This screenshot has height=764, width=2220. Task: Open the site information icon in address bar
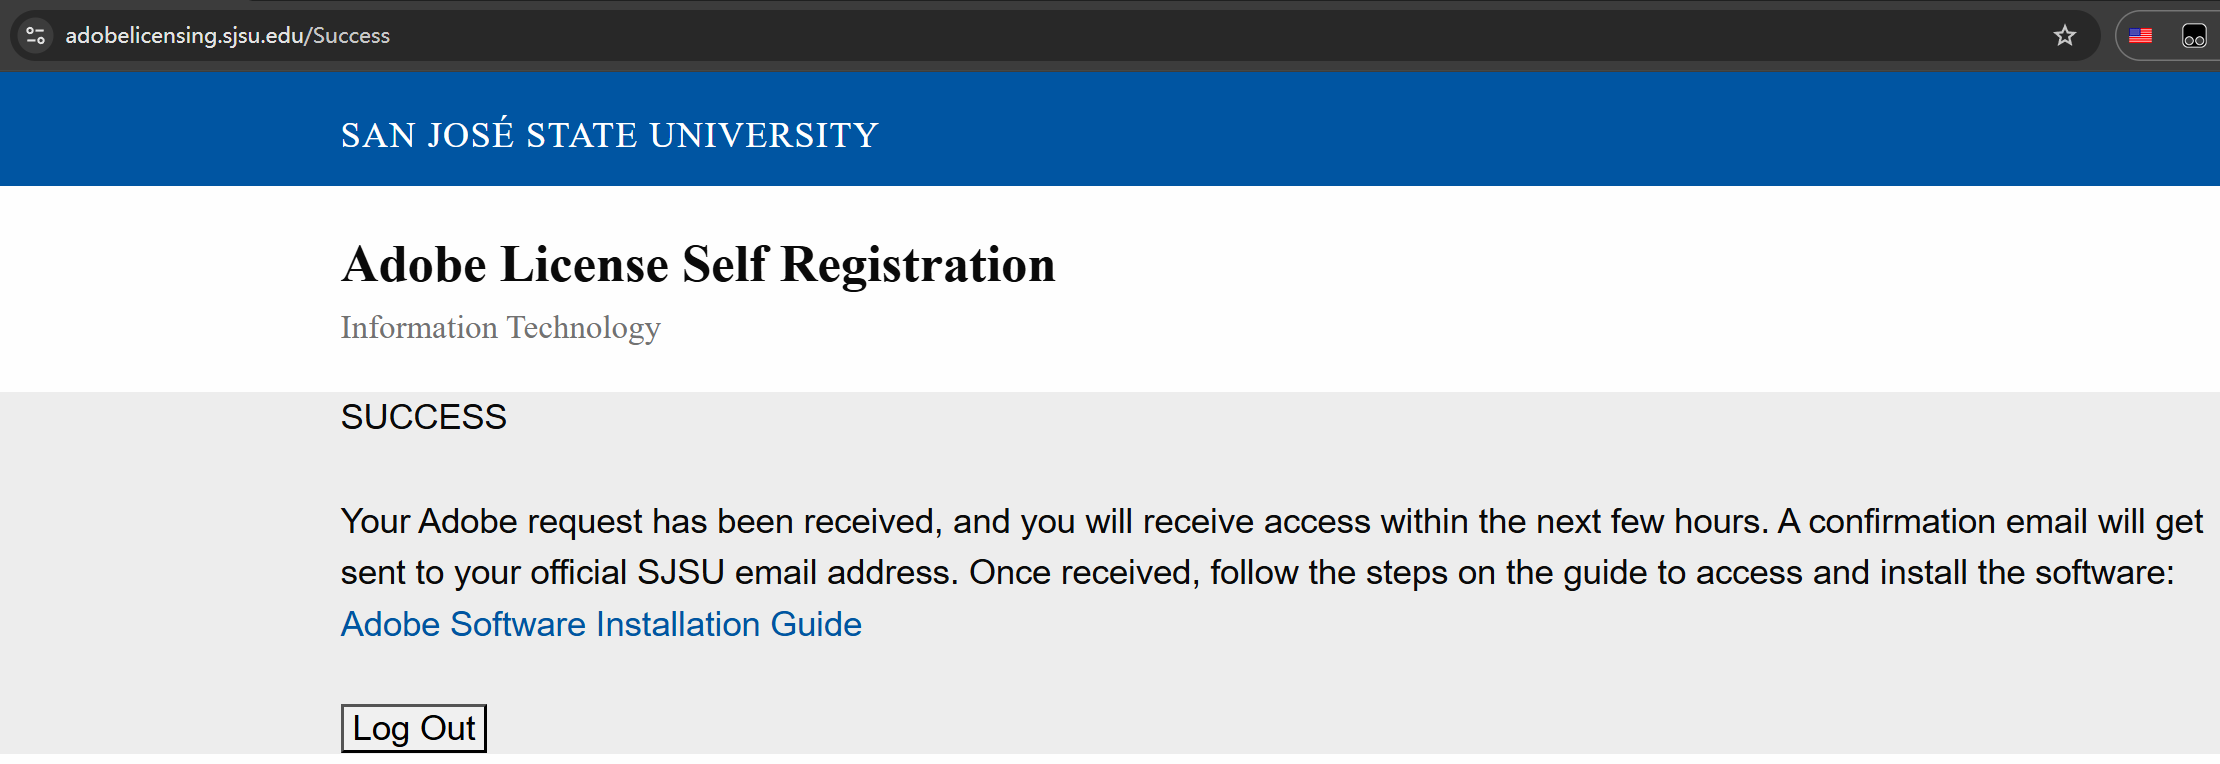pyautogui.click(x=36, y=36)
